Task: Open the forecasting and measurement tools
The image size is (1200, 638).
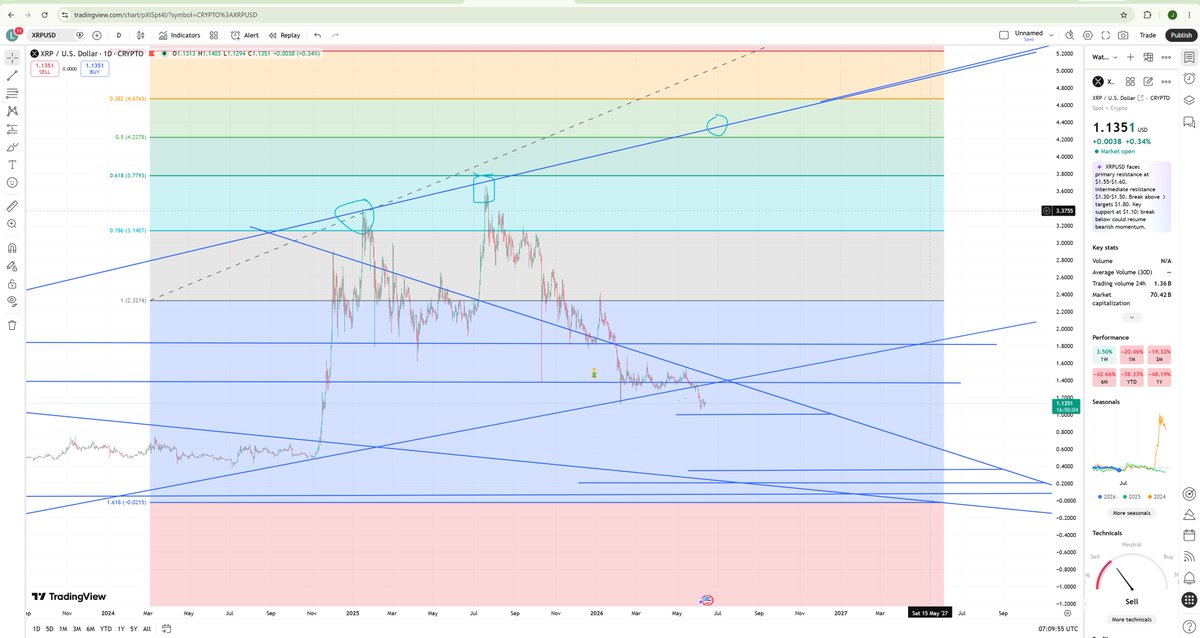Action: (12, 129)
